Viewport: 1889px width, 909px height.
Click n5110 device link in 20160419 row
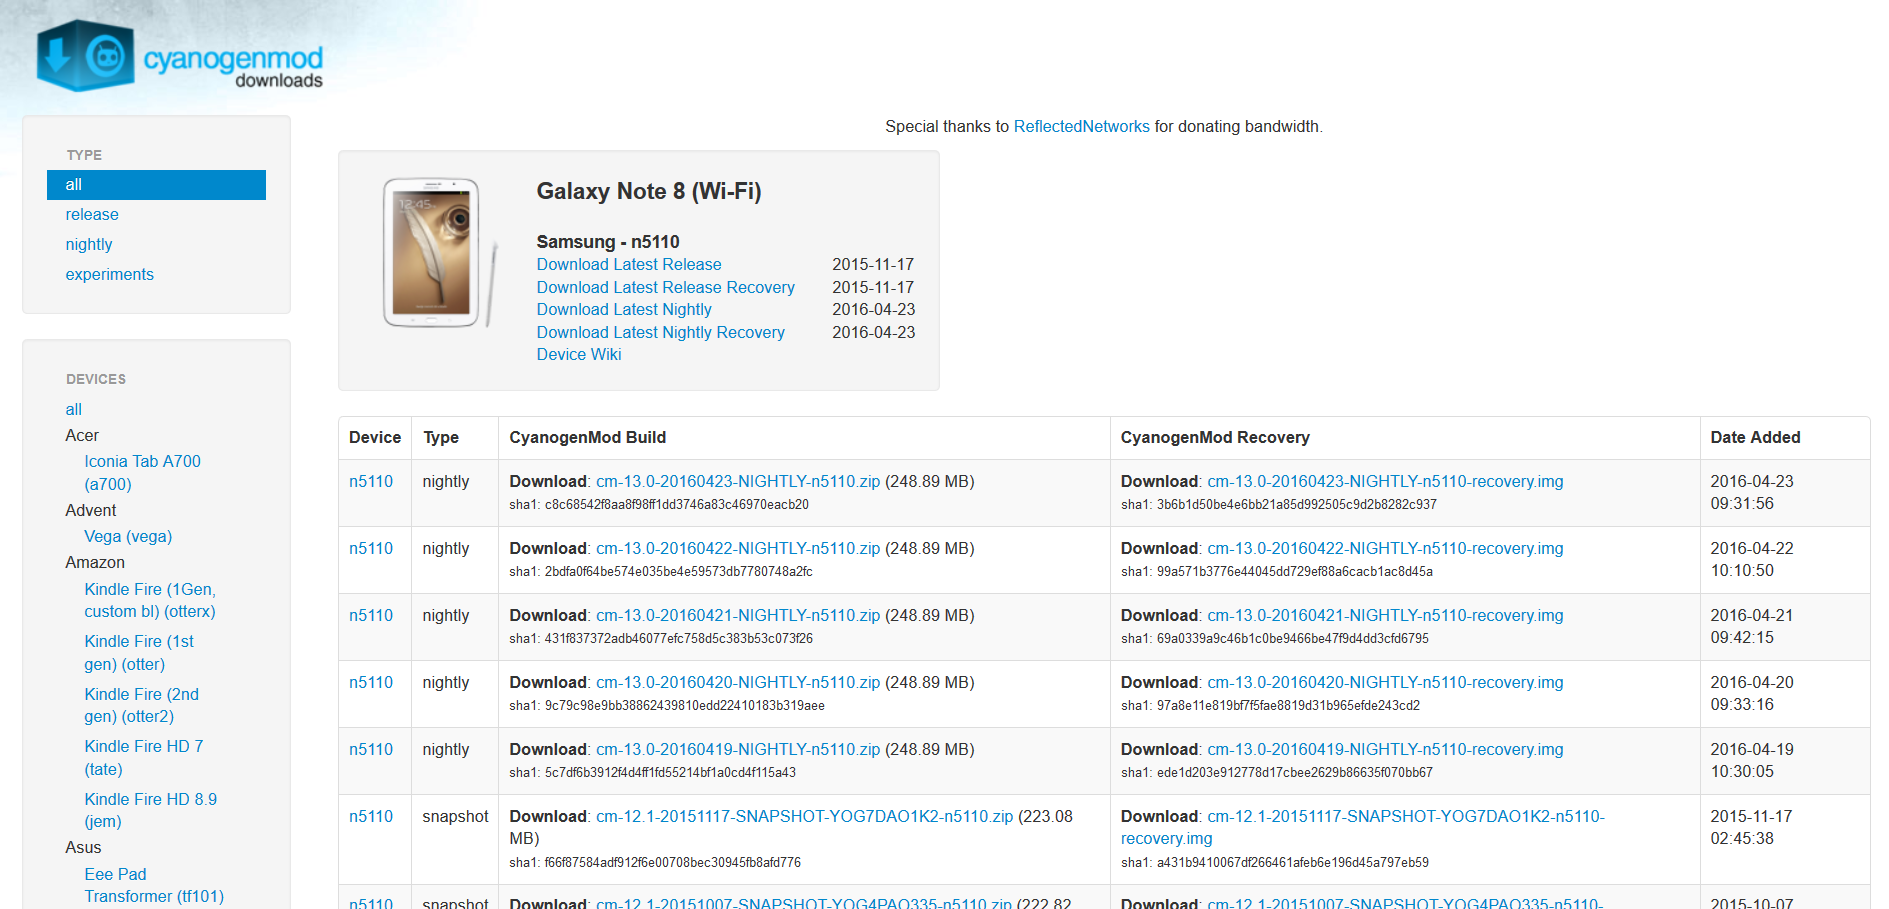coord(371,750)
